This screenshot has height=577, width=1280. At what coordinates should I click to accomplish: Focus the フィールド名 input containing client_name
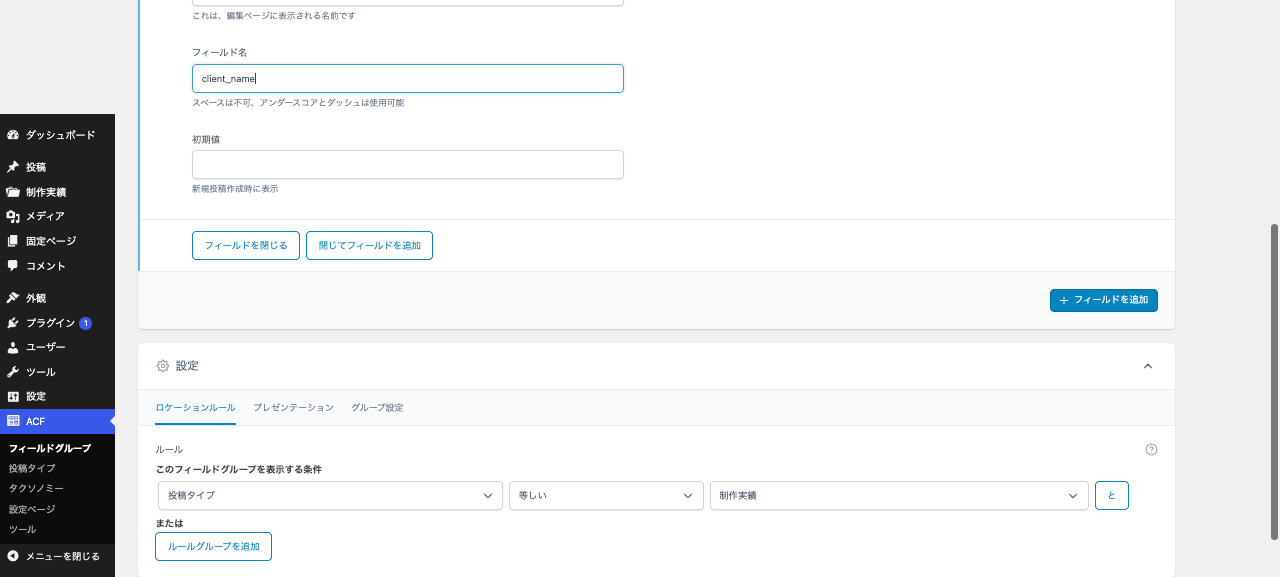point(408,78)
